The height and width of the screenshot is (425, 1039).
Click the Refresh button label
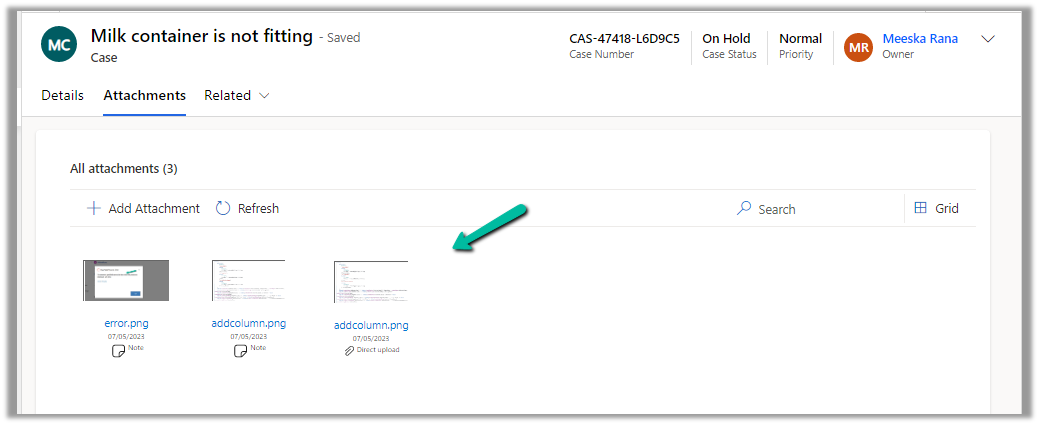click(258, 209)
